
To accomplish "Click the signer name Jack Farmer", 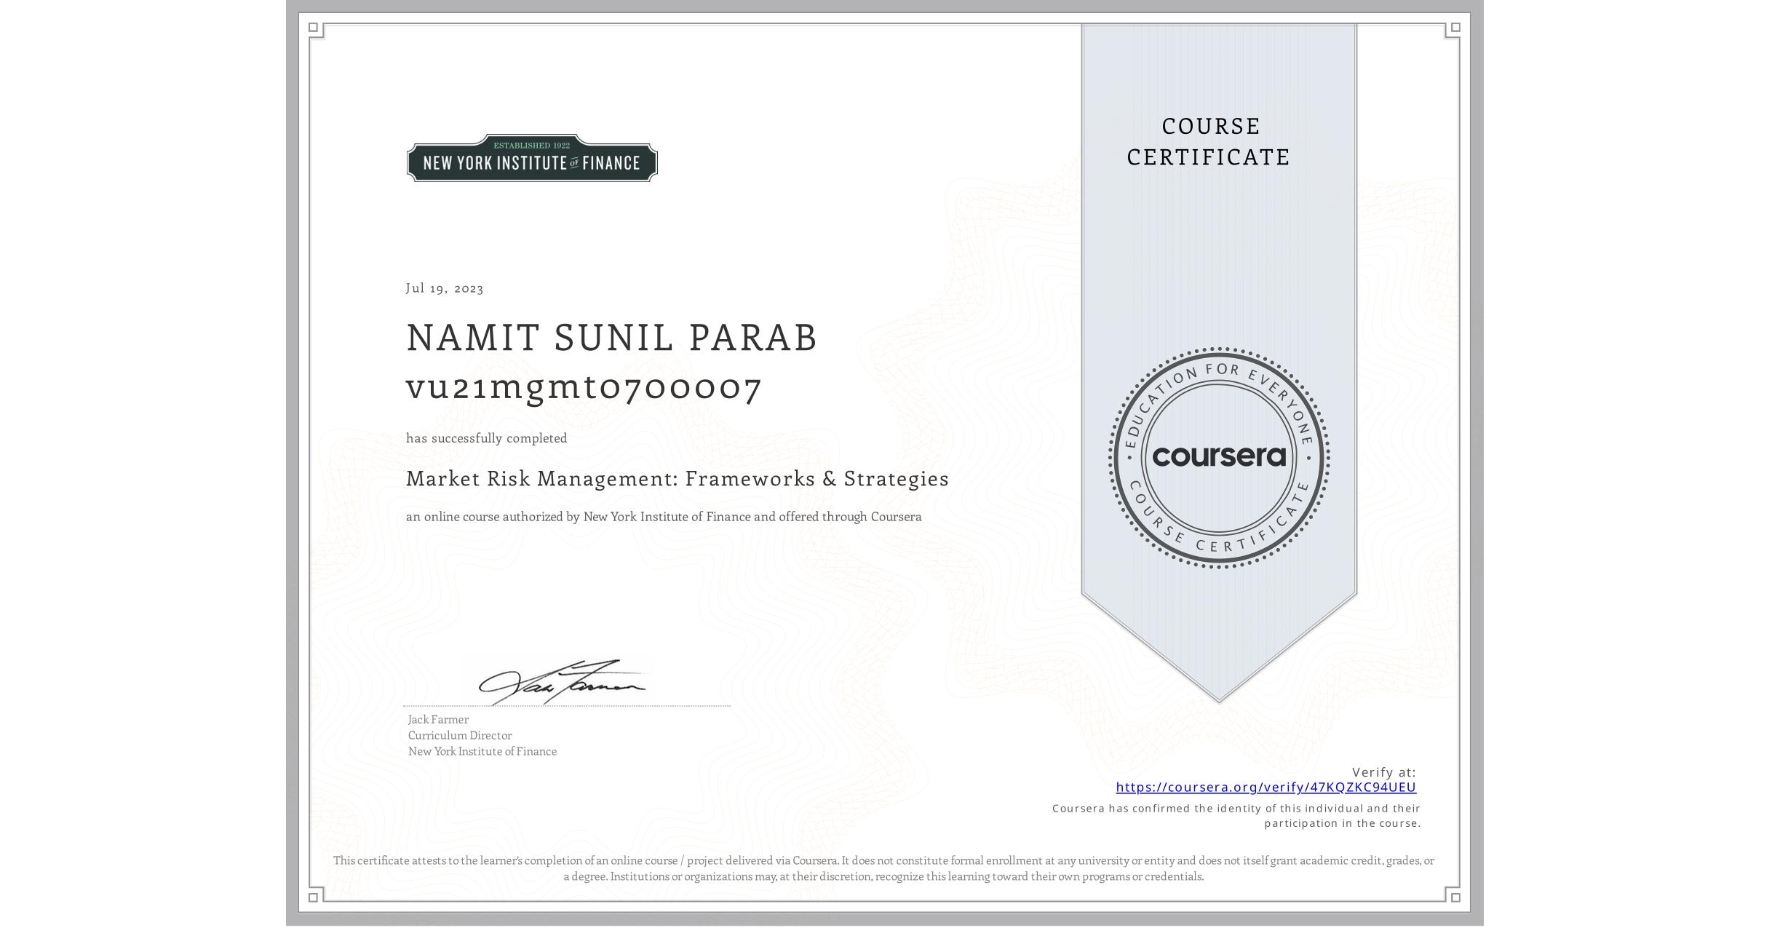I will pos(438,719).
